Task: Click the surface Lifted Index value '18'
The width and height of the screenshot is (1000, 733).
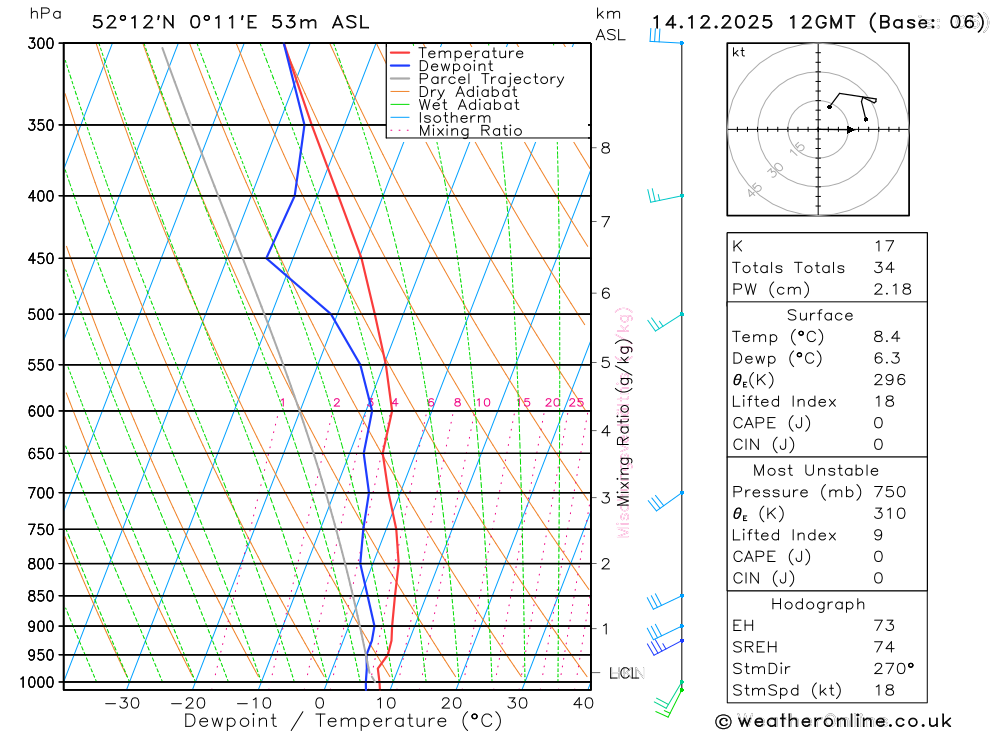Action: pos(885,402)
